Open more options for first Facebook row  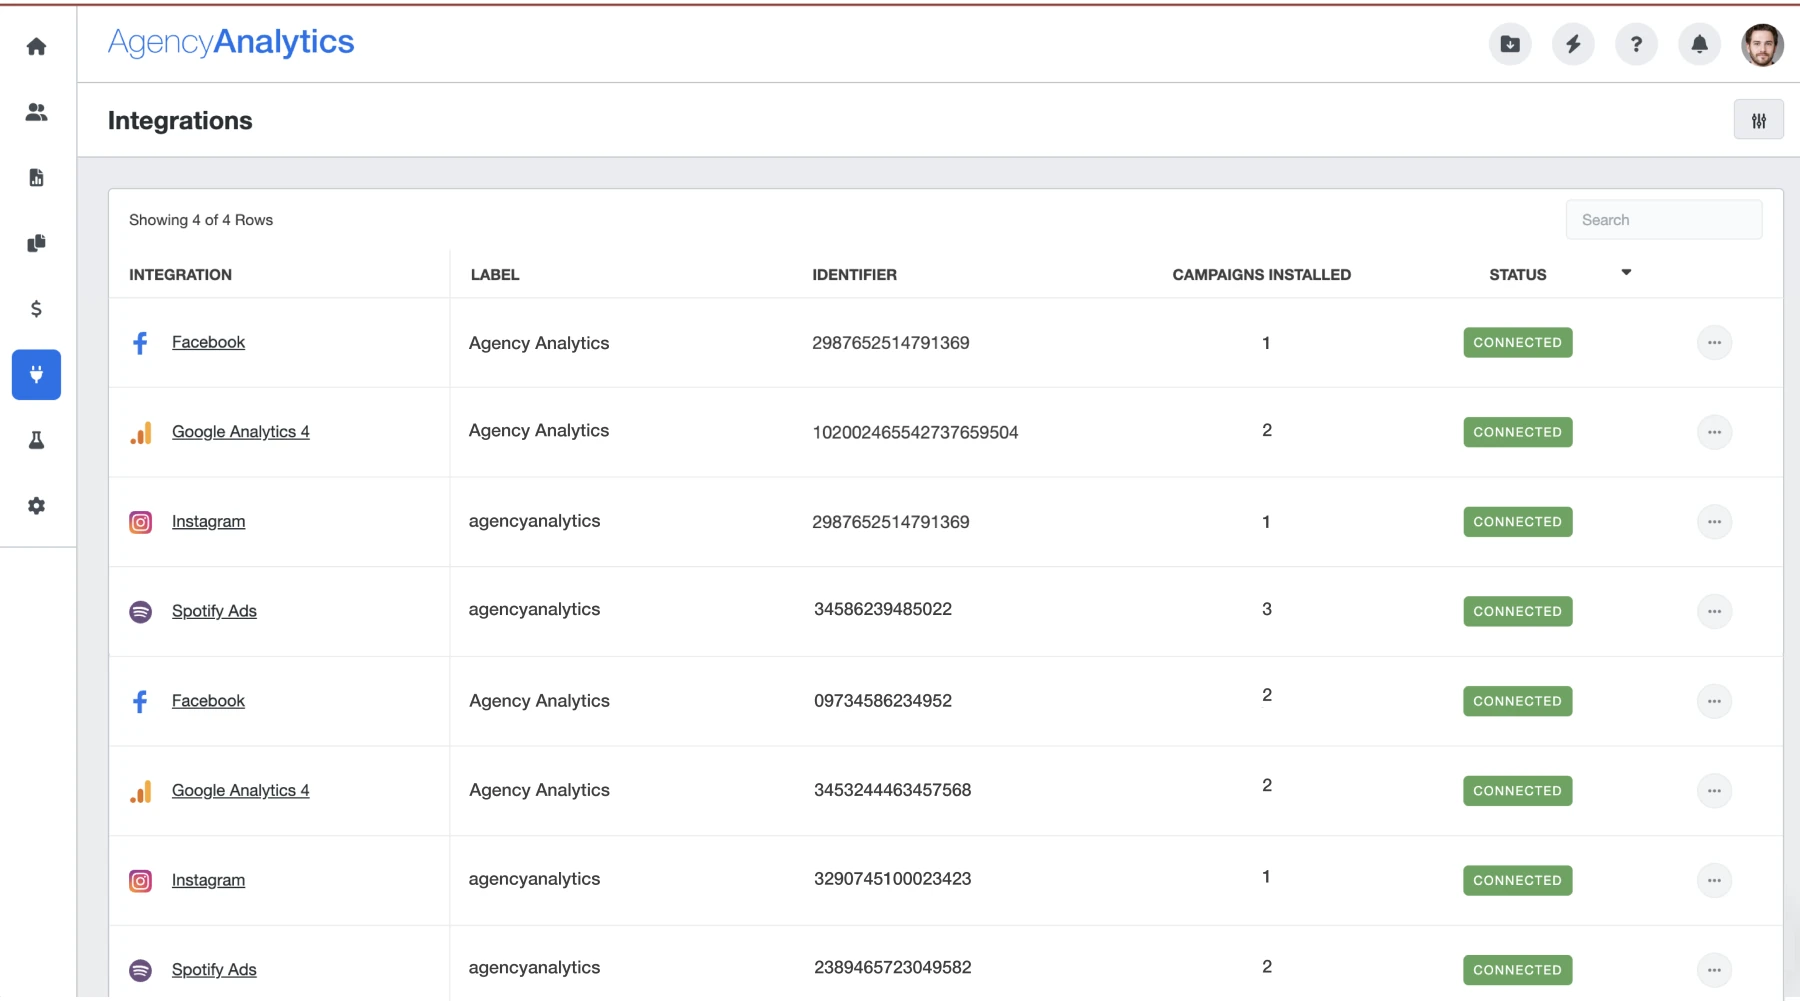tap(1714, 343)
